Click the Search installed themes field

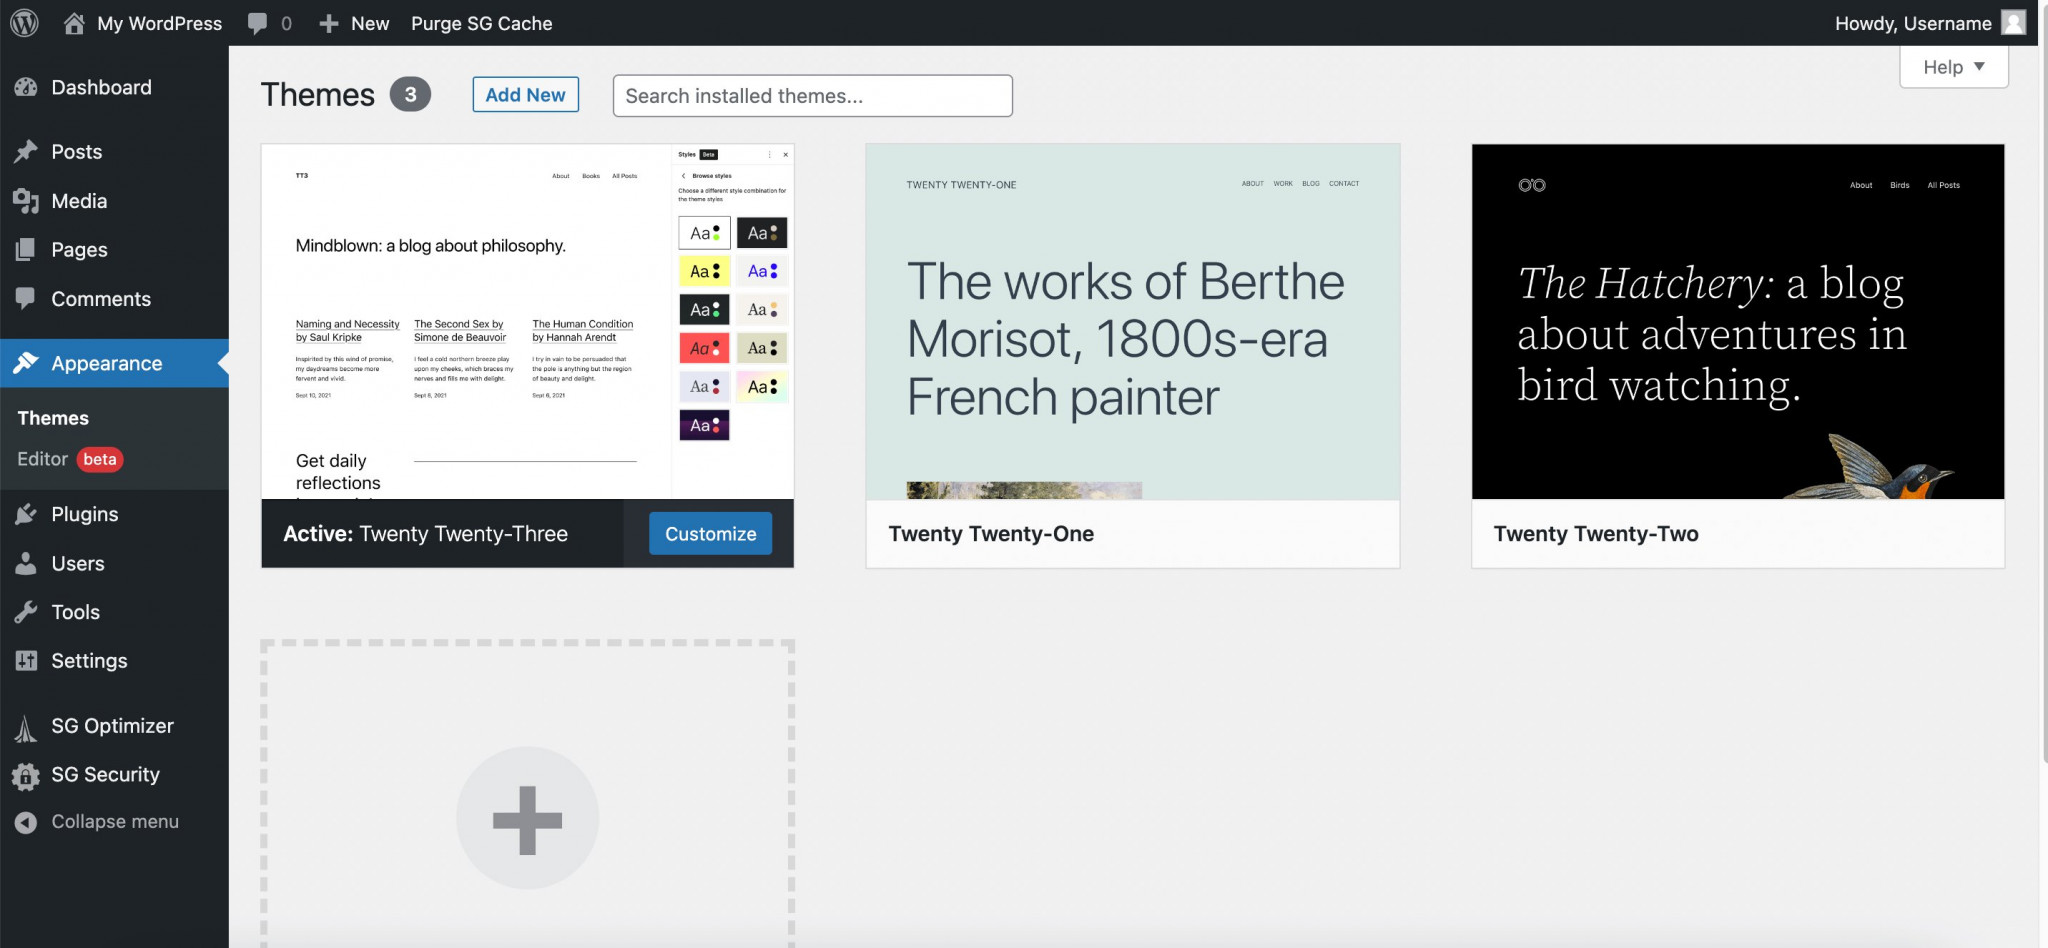812,96
